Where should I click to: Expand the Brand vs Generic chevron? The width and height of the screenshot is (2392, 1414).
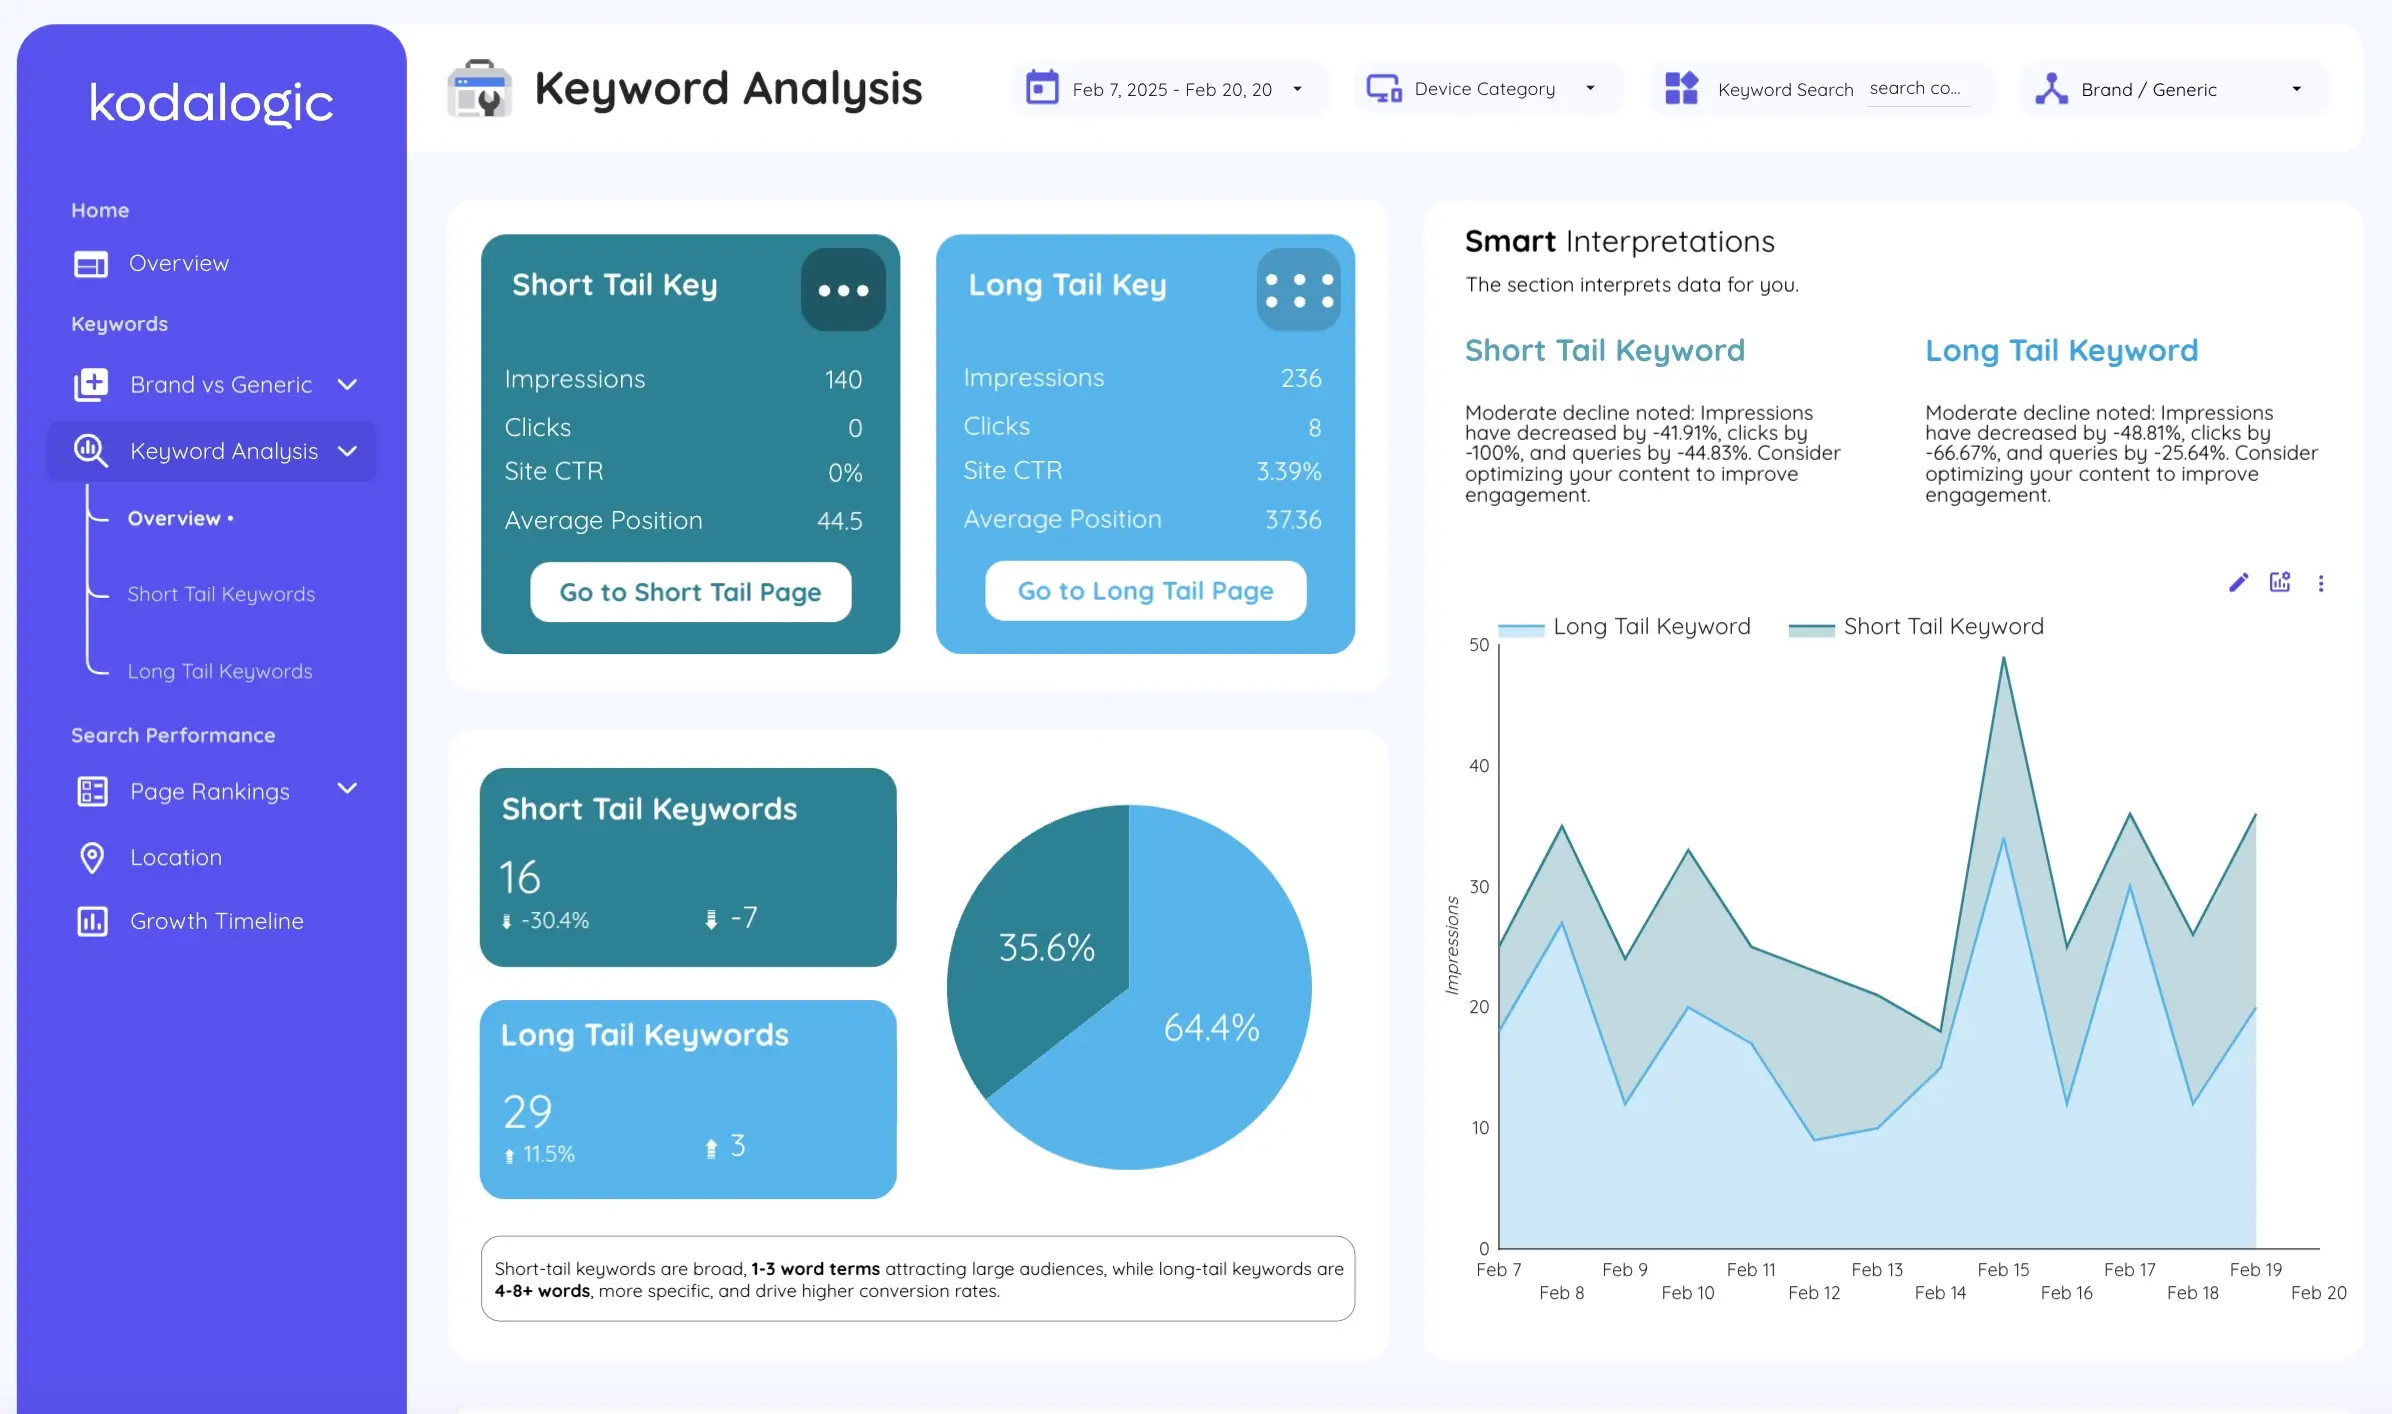point(347,384)
